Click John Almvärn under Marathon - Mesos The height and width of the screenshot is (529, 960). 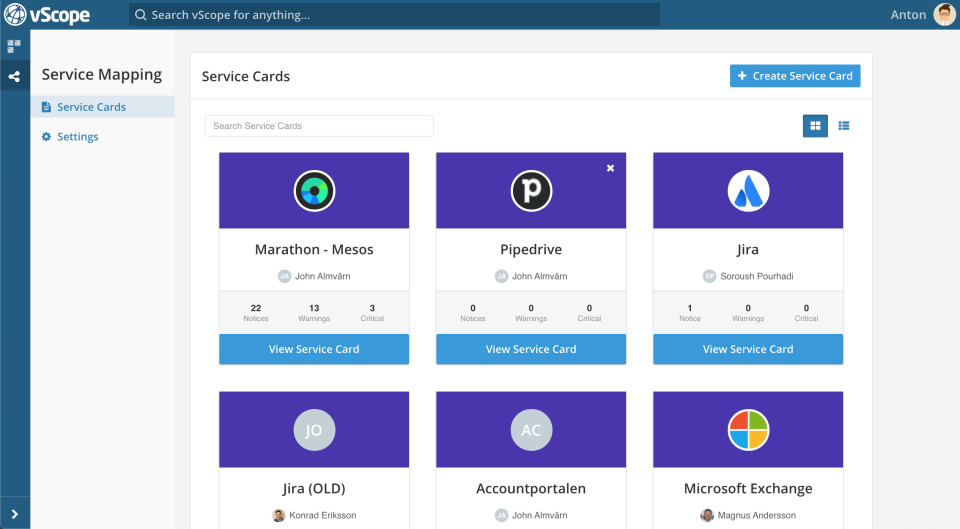(x=323, y=276)
